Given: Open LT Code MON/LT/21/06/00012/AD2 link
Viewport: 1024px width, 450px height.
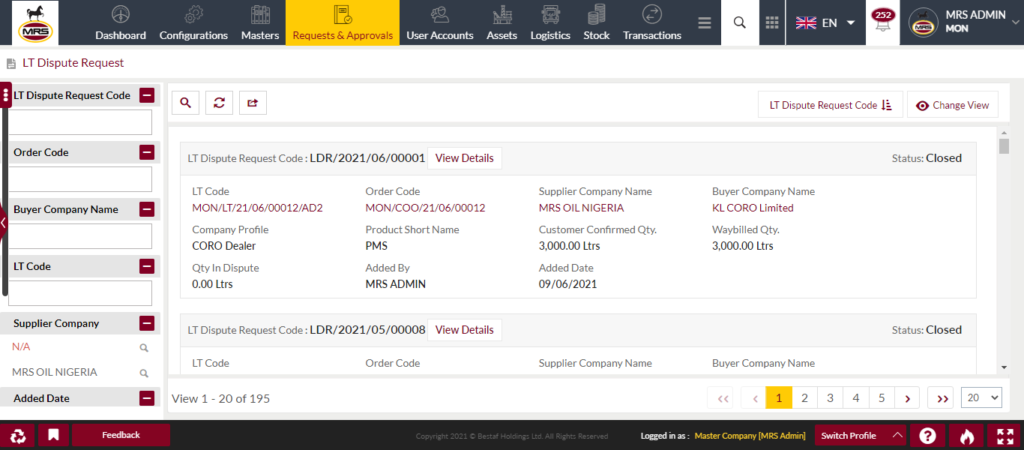Looking at the screenshot, I should [257, 208].
